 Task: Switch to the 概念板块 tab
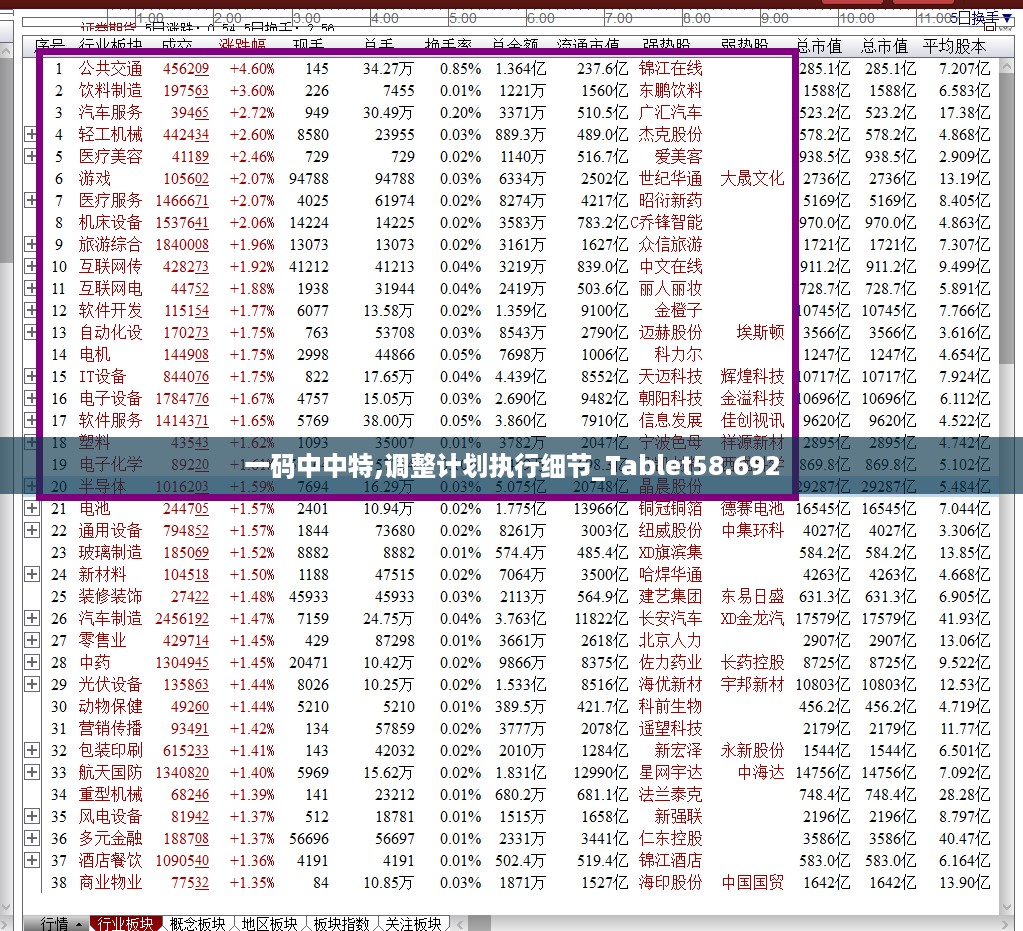click(198, 923)
